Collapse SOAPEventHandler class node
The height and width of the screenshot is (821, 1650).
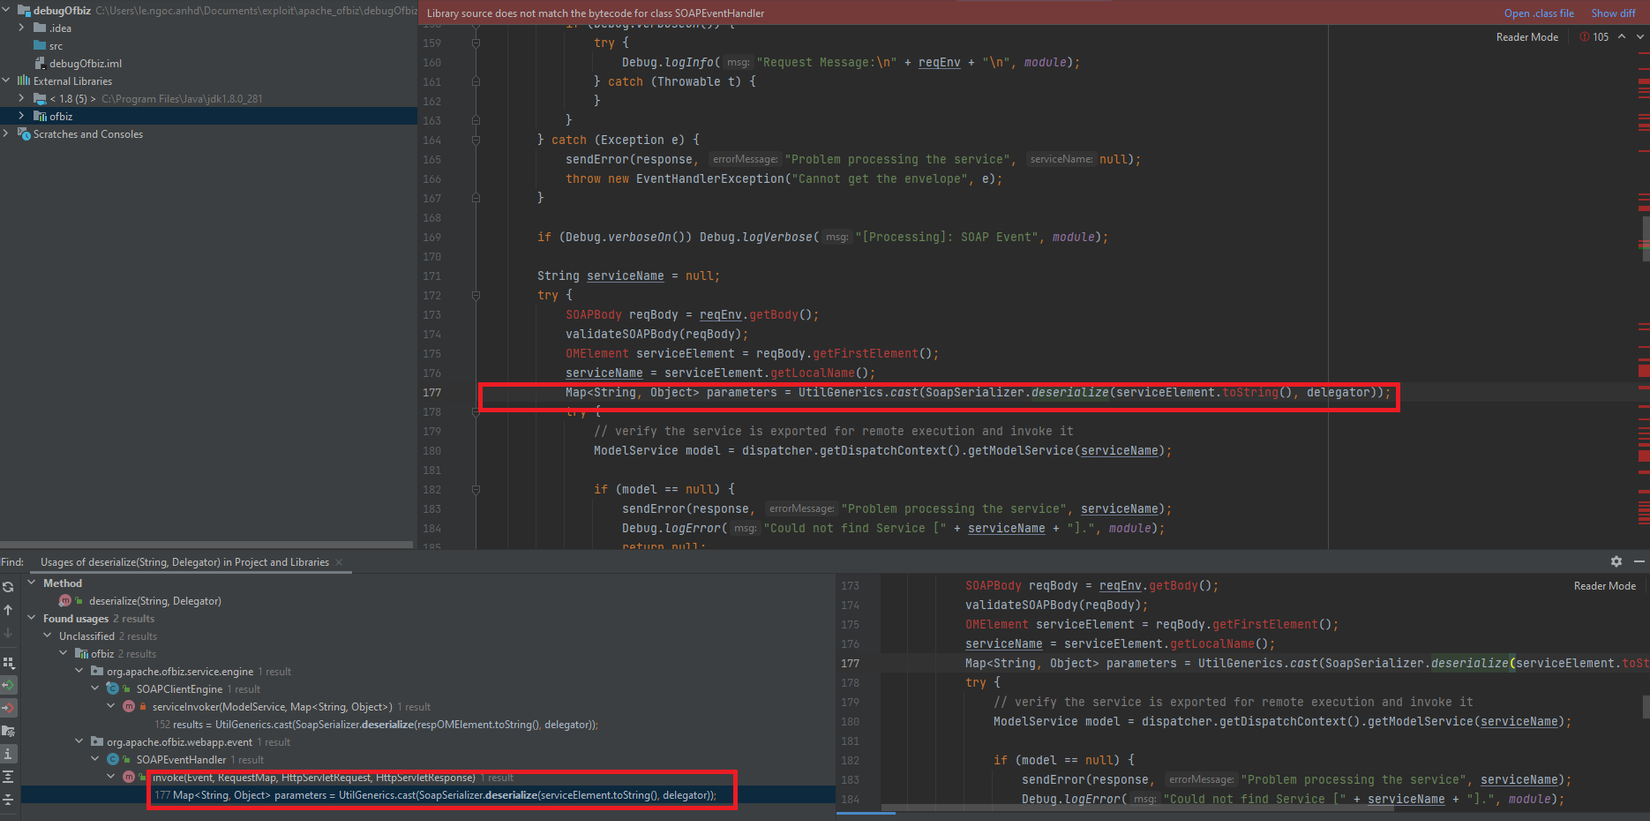pos(96,760)
